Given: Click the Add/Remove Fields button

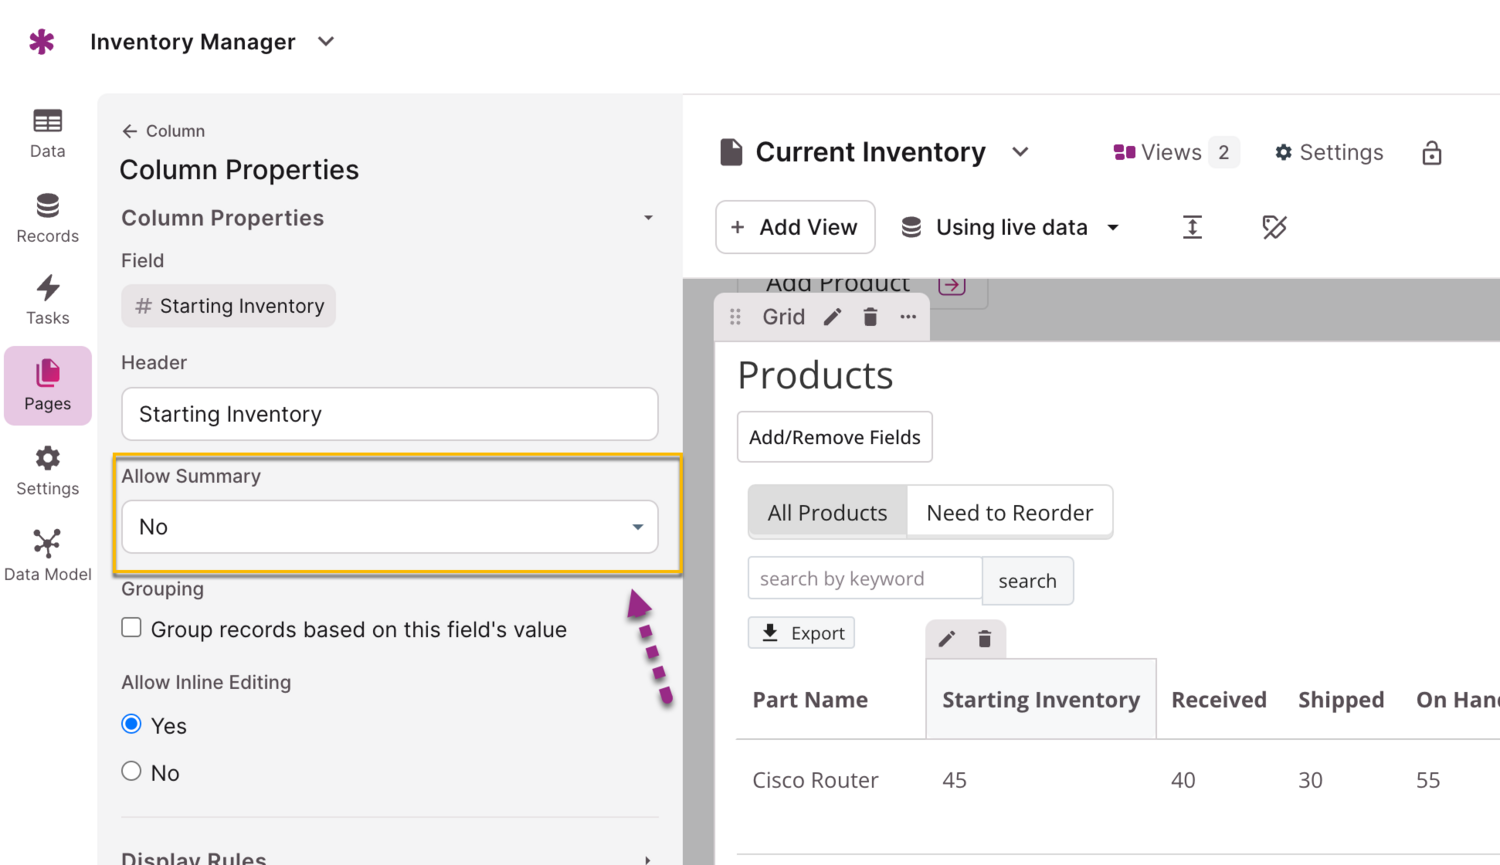Looking at the screenshot, I should click(834, 437).
